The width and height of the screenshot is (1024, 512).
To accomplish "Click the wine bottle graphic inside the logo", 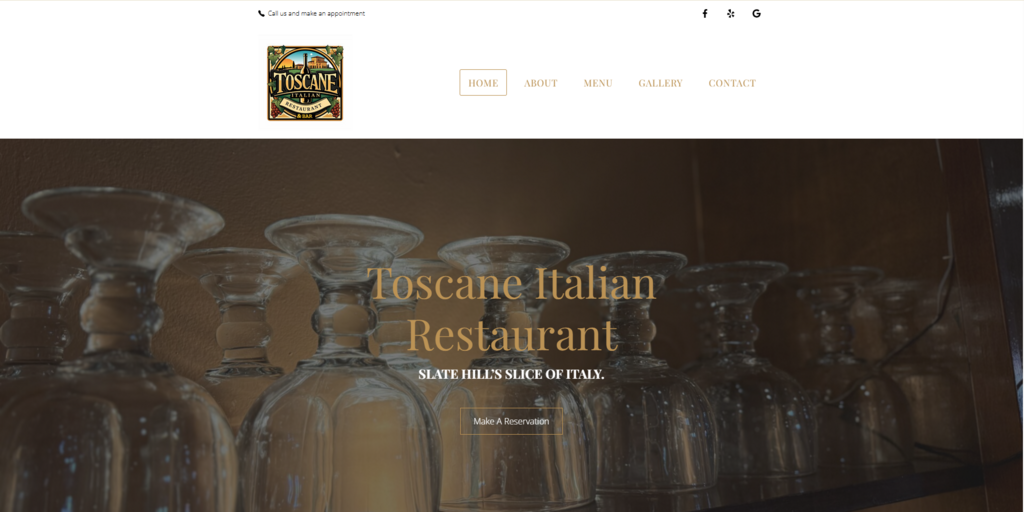I will click(305, 63).
